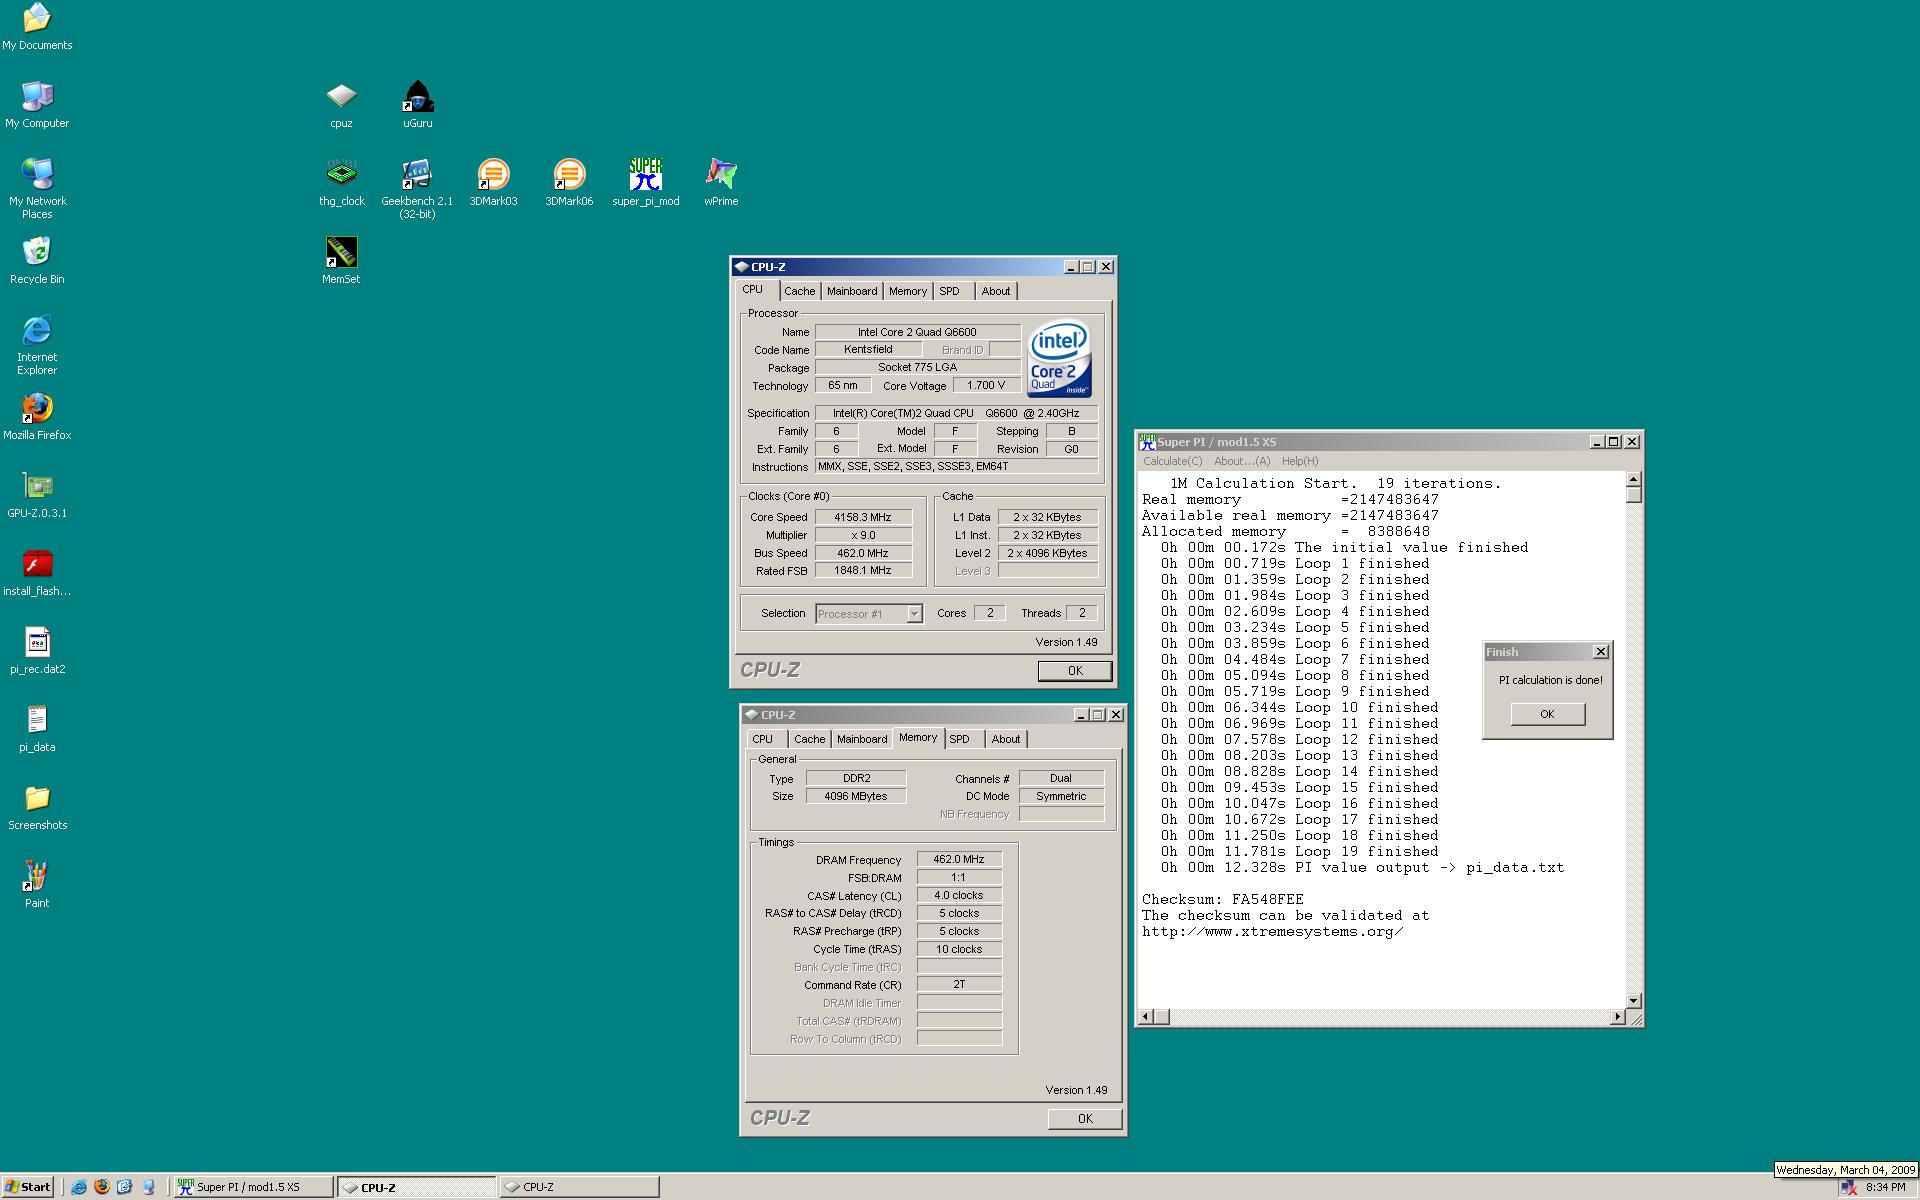1920x1200 pixels.
Task: Close the Finish dialog with X
Action: tap(1600, 652)
